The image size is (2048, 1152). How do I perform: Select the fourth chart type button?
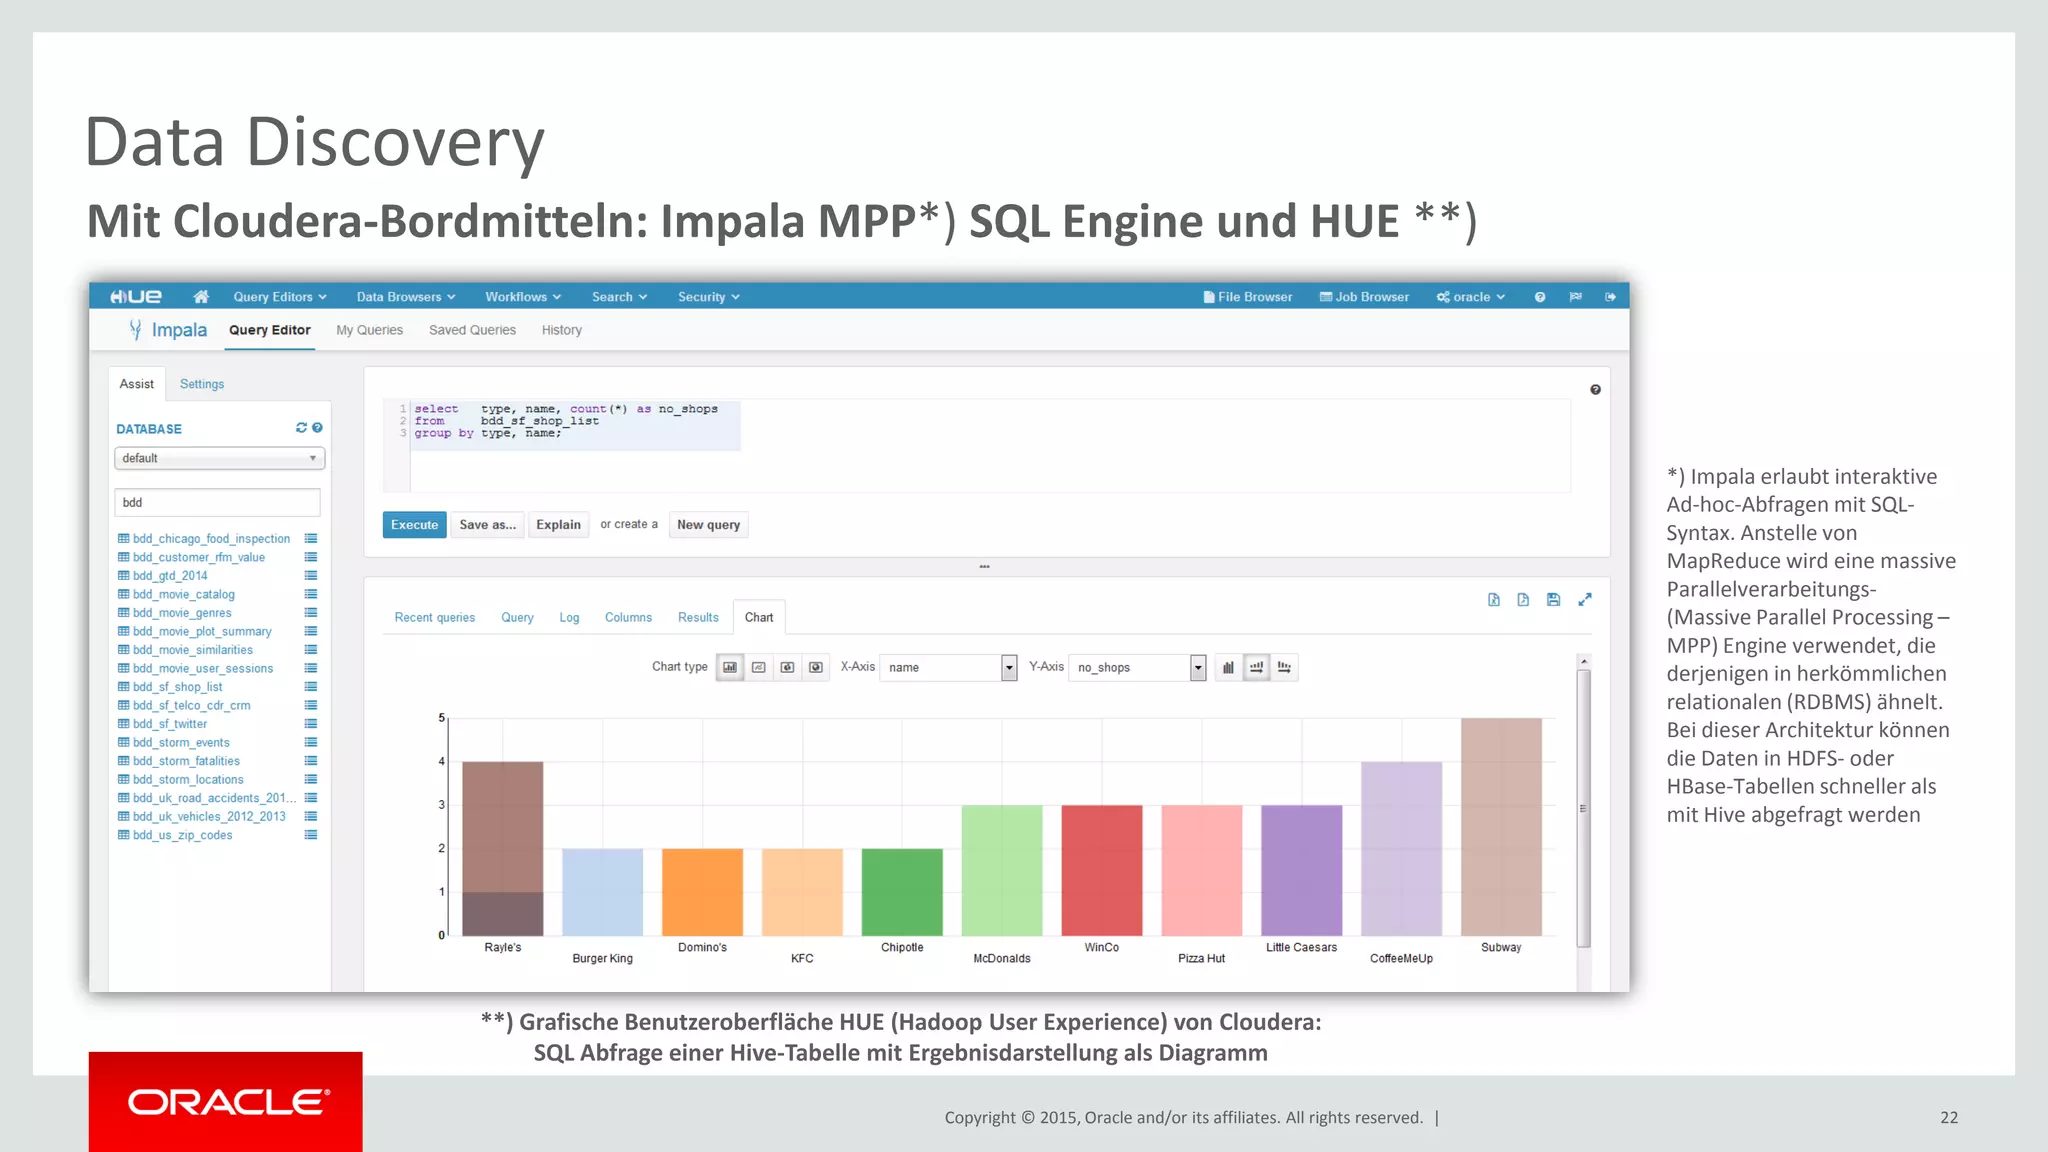(x=816, y=667)
